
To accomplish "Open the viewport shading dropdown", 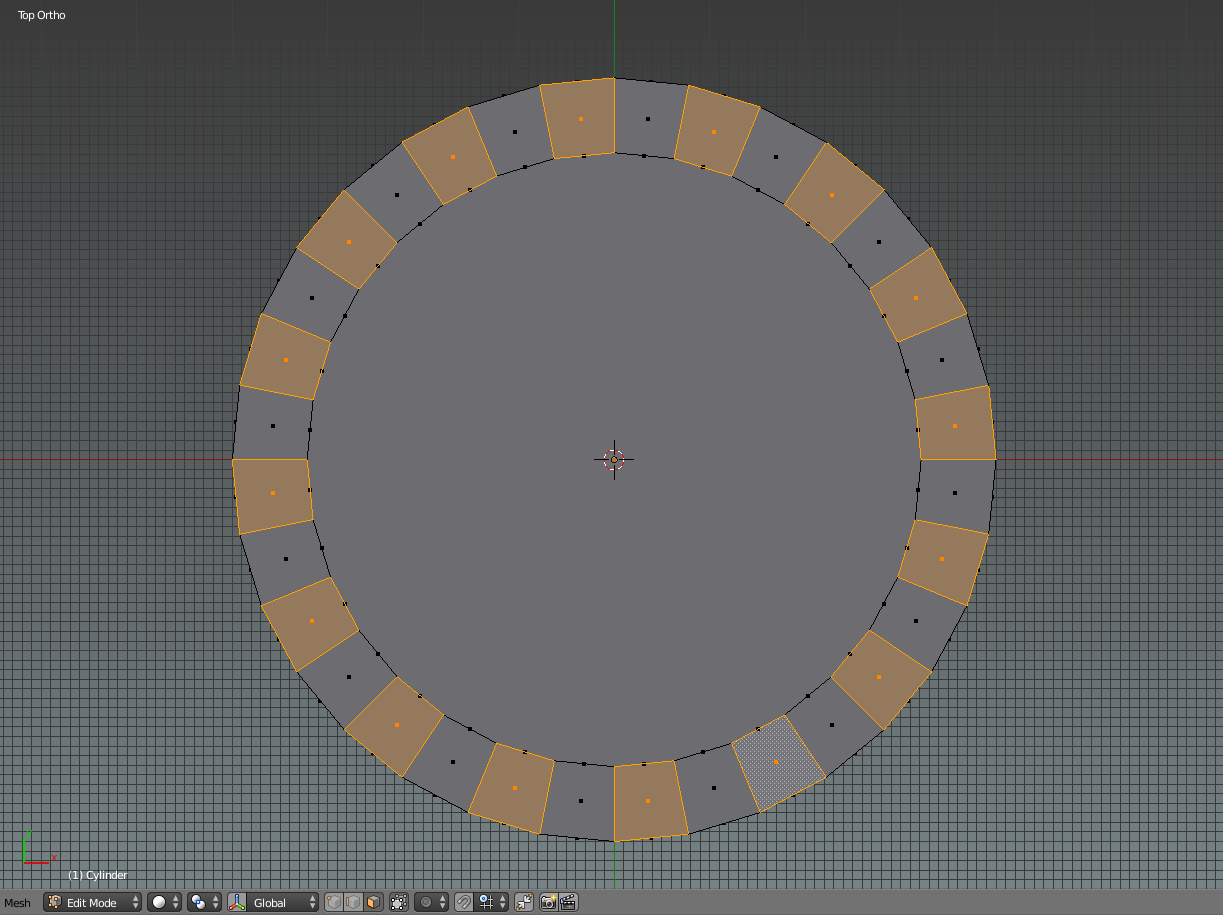I will tap(165, 902).
